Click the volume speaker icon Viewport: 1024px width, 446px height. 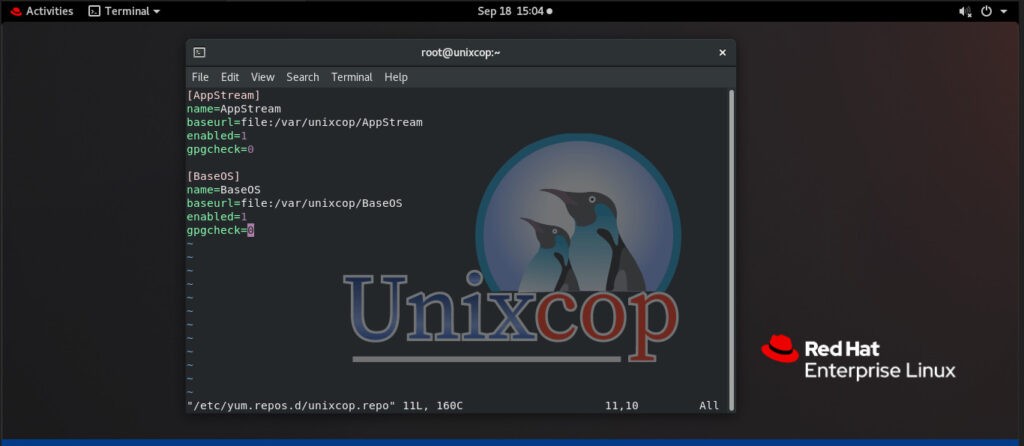pos(965,11)
